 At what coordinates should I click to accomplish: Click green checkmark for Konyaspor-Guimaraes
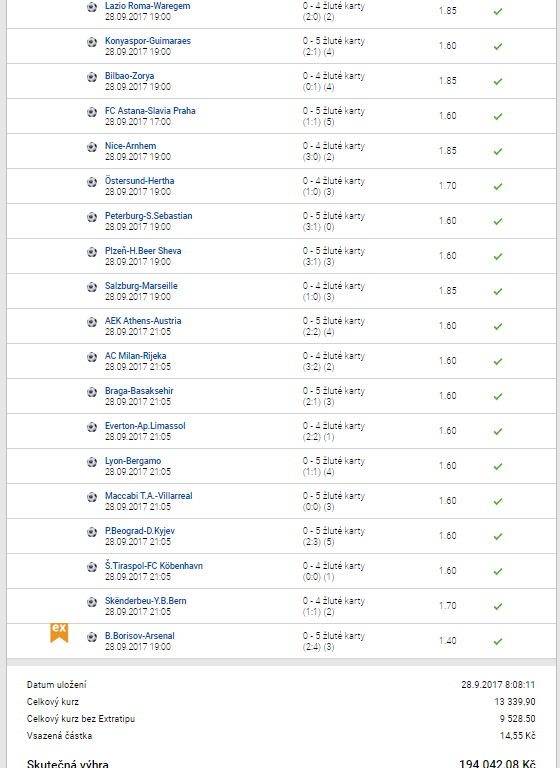498,47
